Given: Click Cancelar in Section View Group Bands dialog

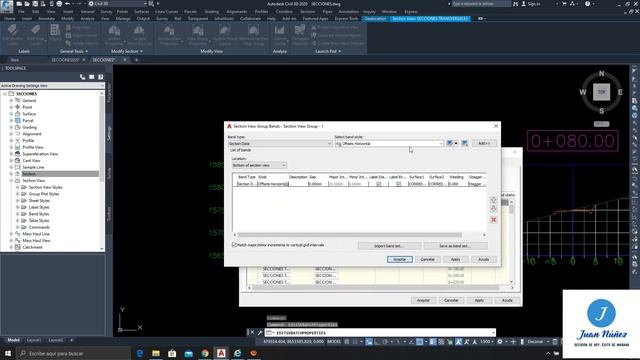Looking at the screenshot, I should point(427,260).
